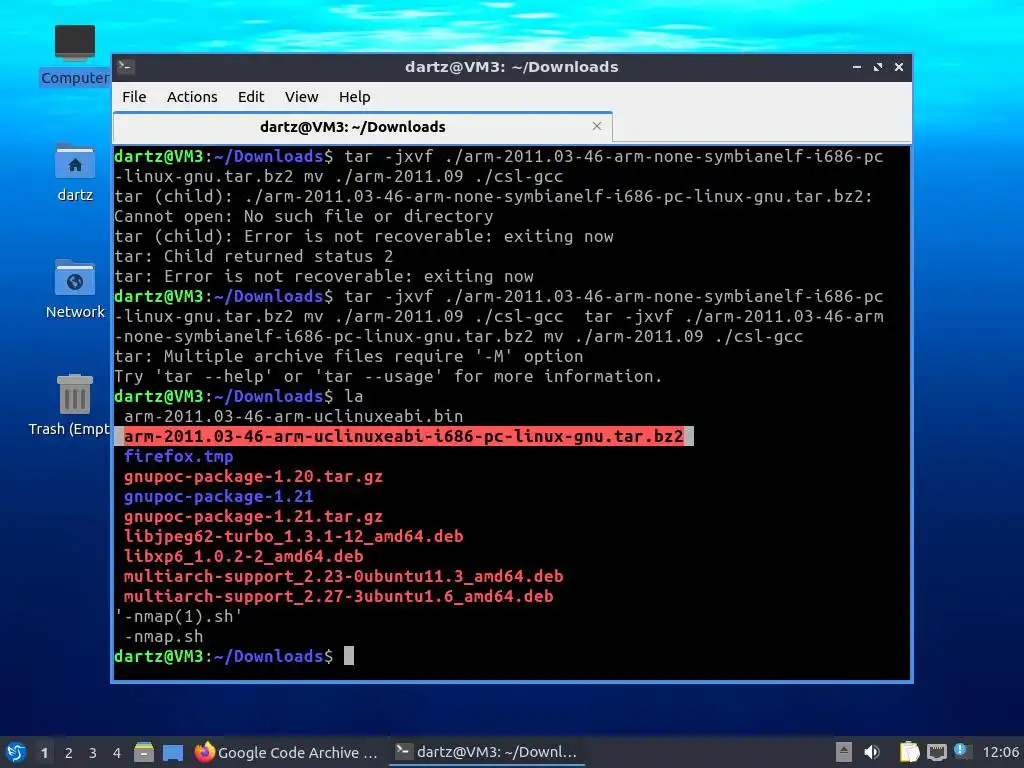Open the View menu

point(301,97)
